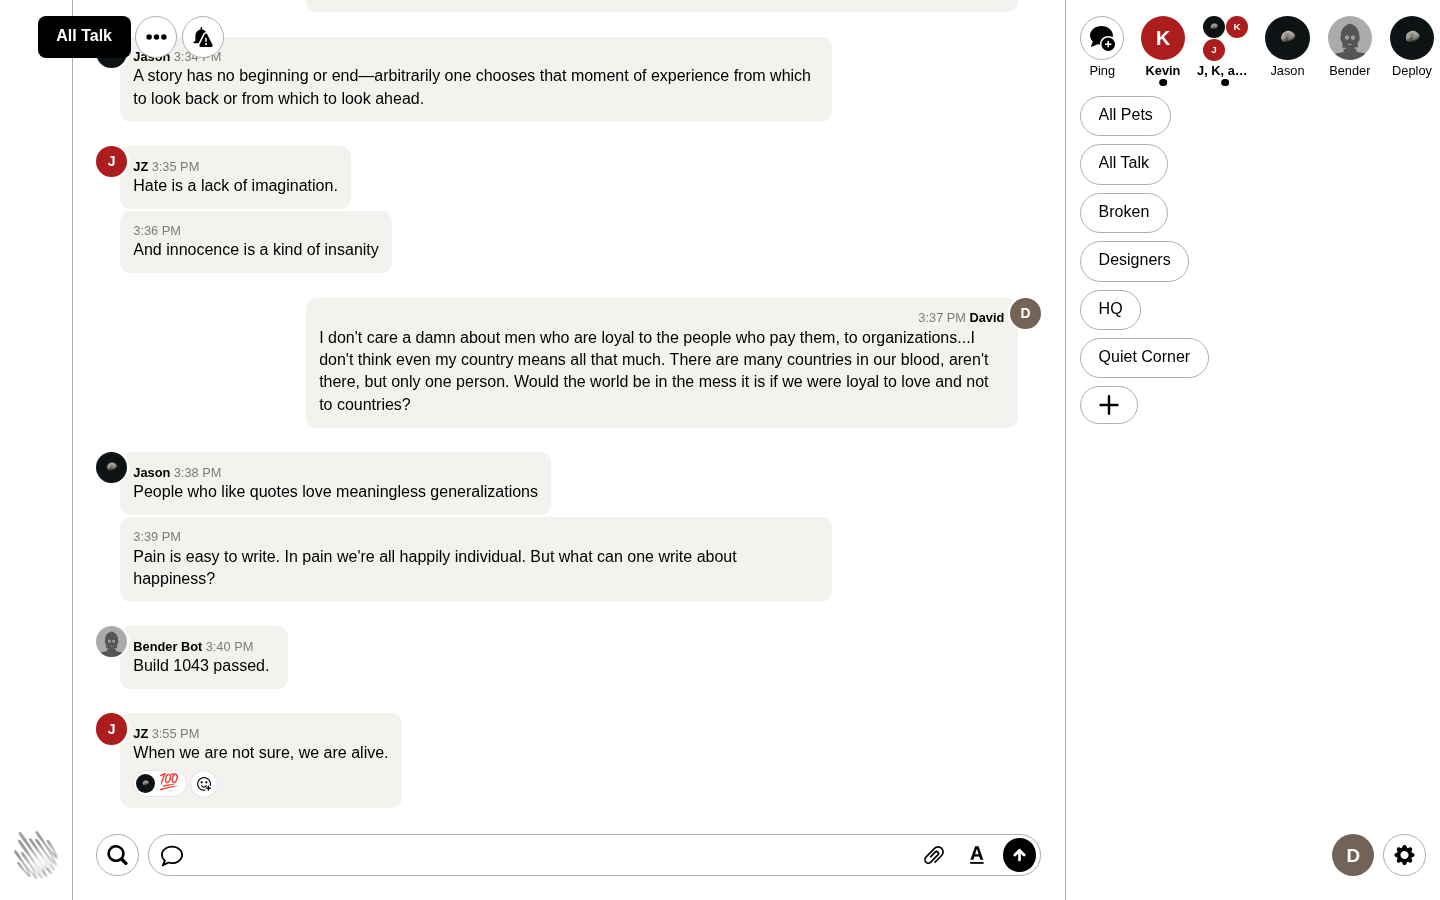Send message with the up-arrow button
1440x900 pixels.
[x=1019, y=855]
